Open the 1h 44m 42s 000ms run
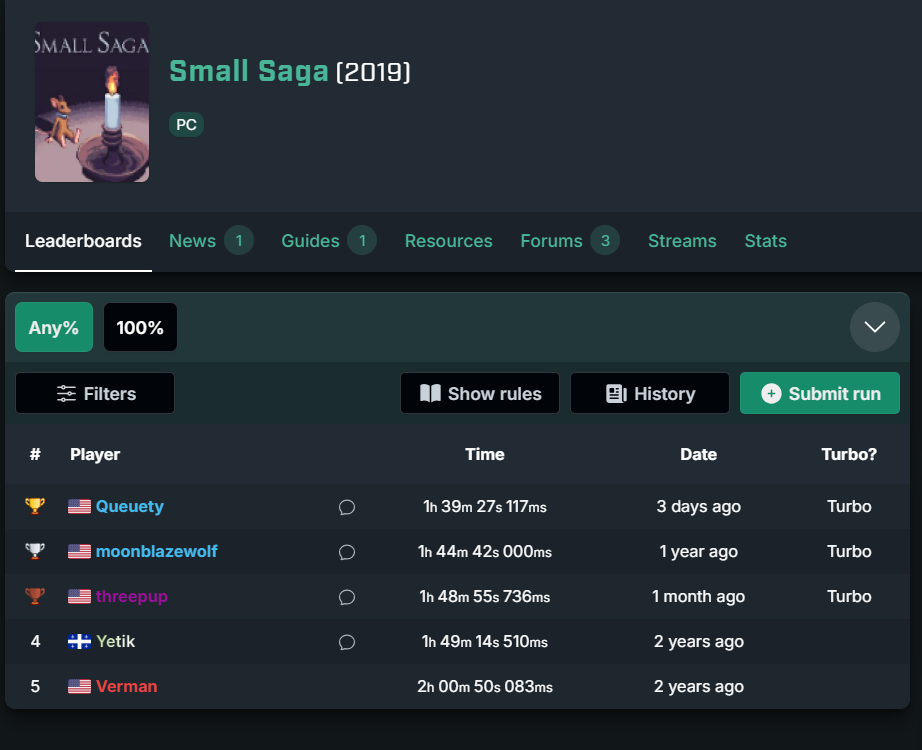 pos(485,551)
